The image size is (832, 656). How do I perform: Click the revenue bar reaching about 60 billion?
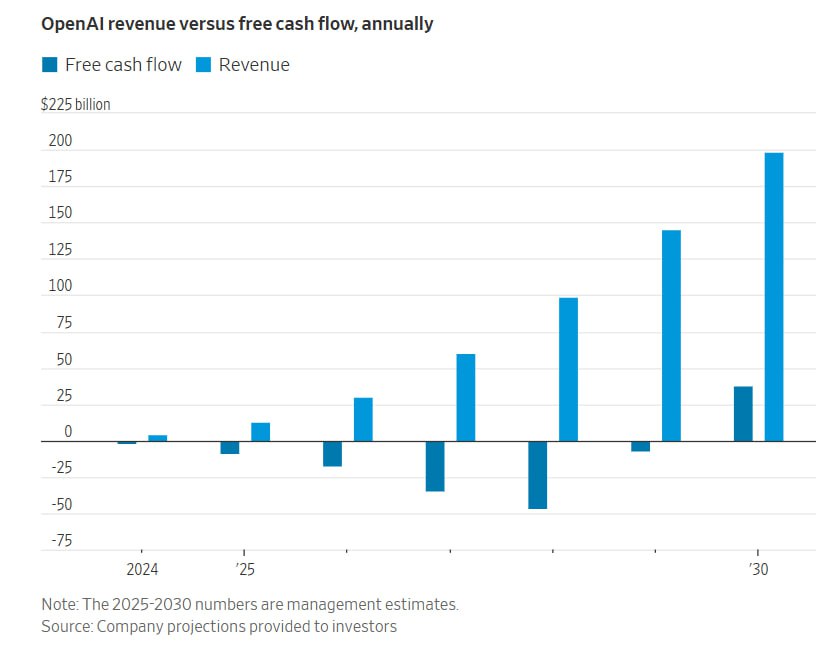click(x=465, y=397)
